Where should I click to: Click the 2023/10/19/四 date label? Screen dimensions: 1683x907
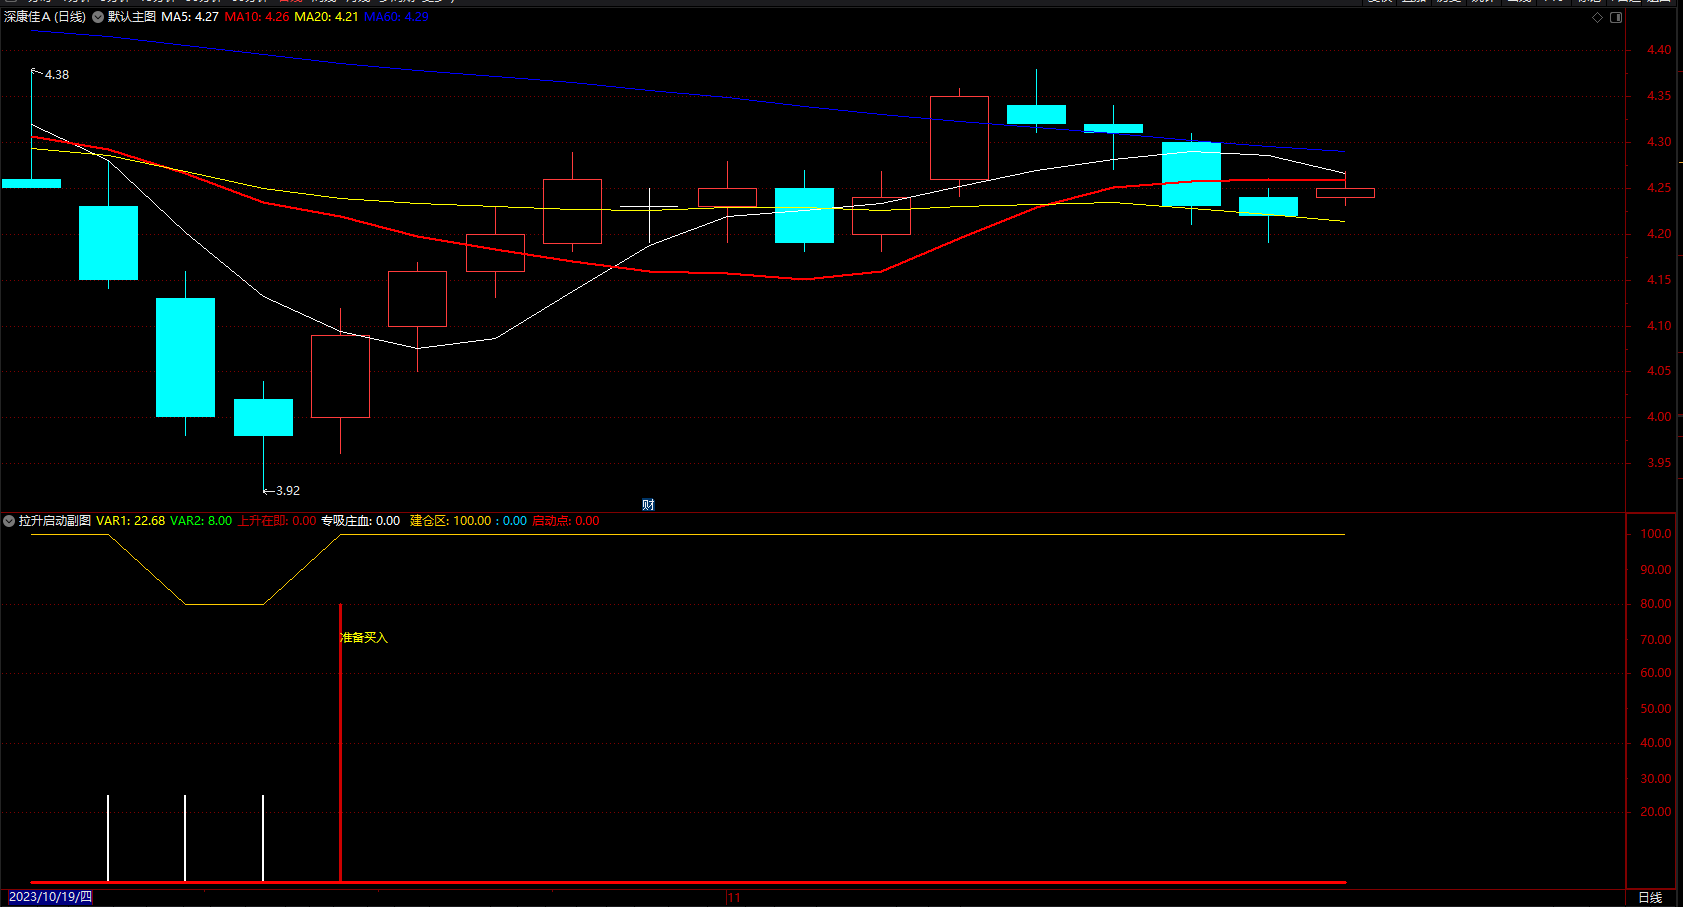(x=50, y=897)
